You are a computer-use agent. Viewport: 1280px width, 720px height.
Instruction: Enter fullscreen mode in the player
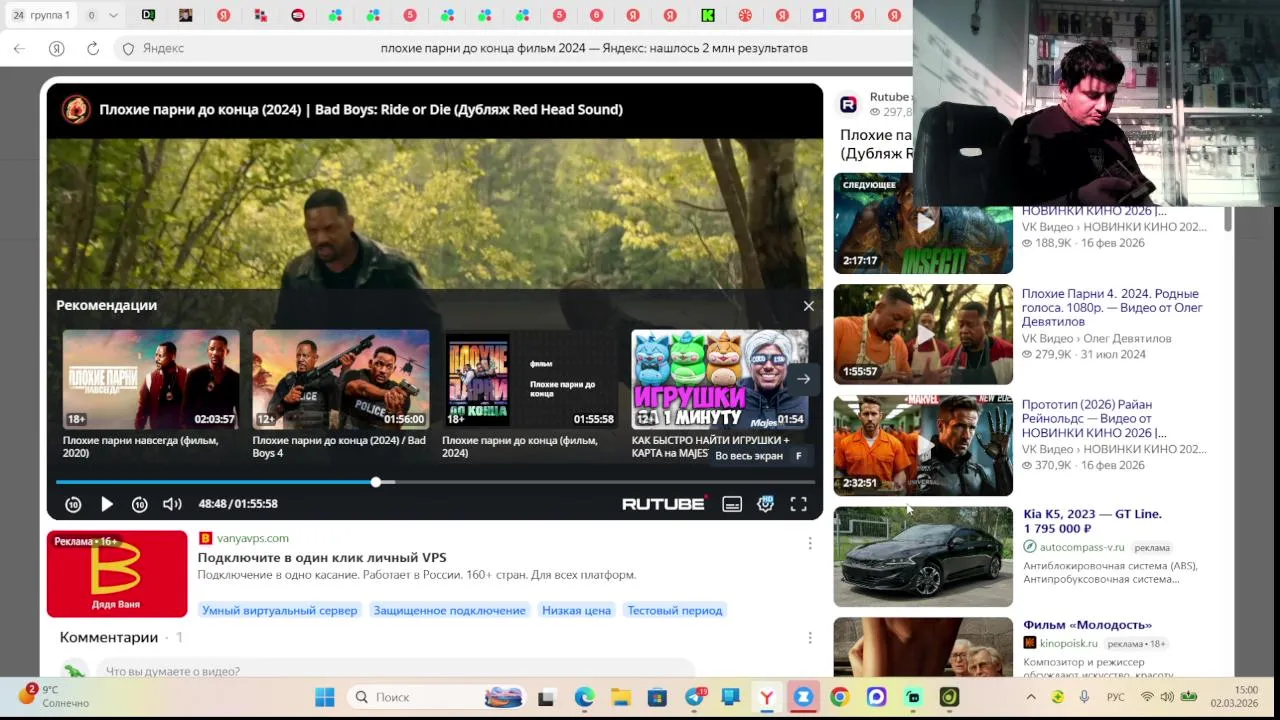click(x=798, y=504)
